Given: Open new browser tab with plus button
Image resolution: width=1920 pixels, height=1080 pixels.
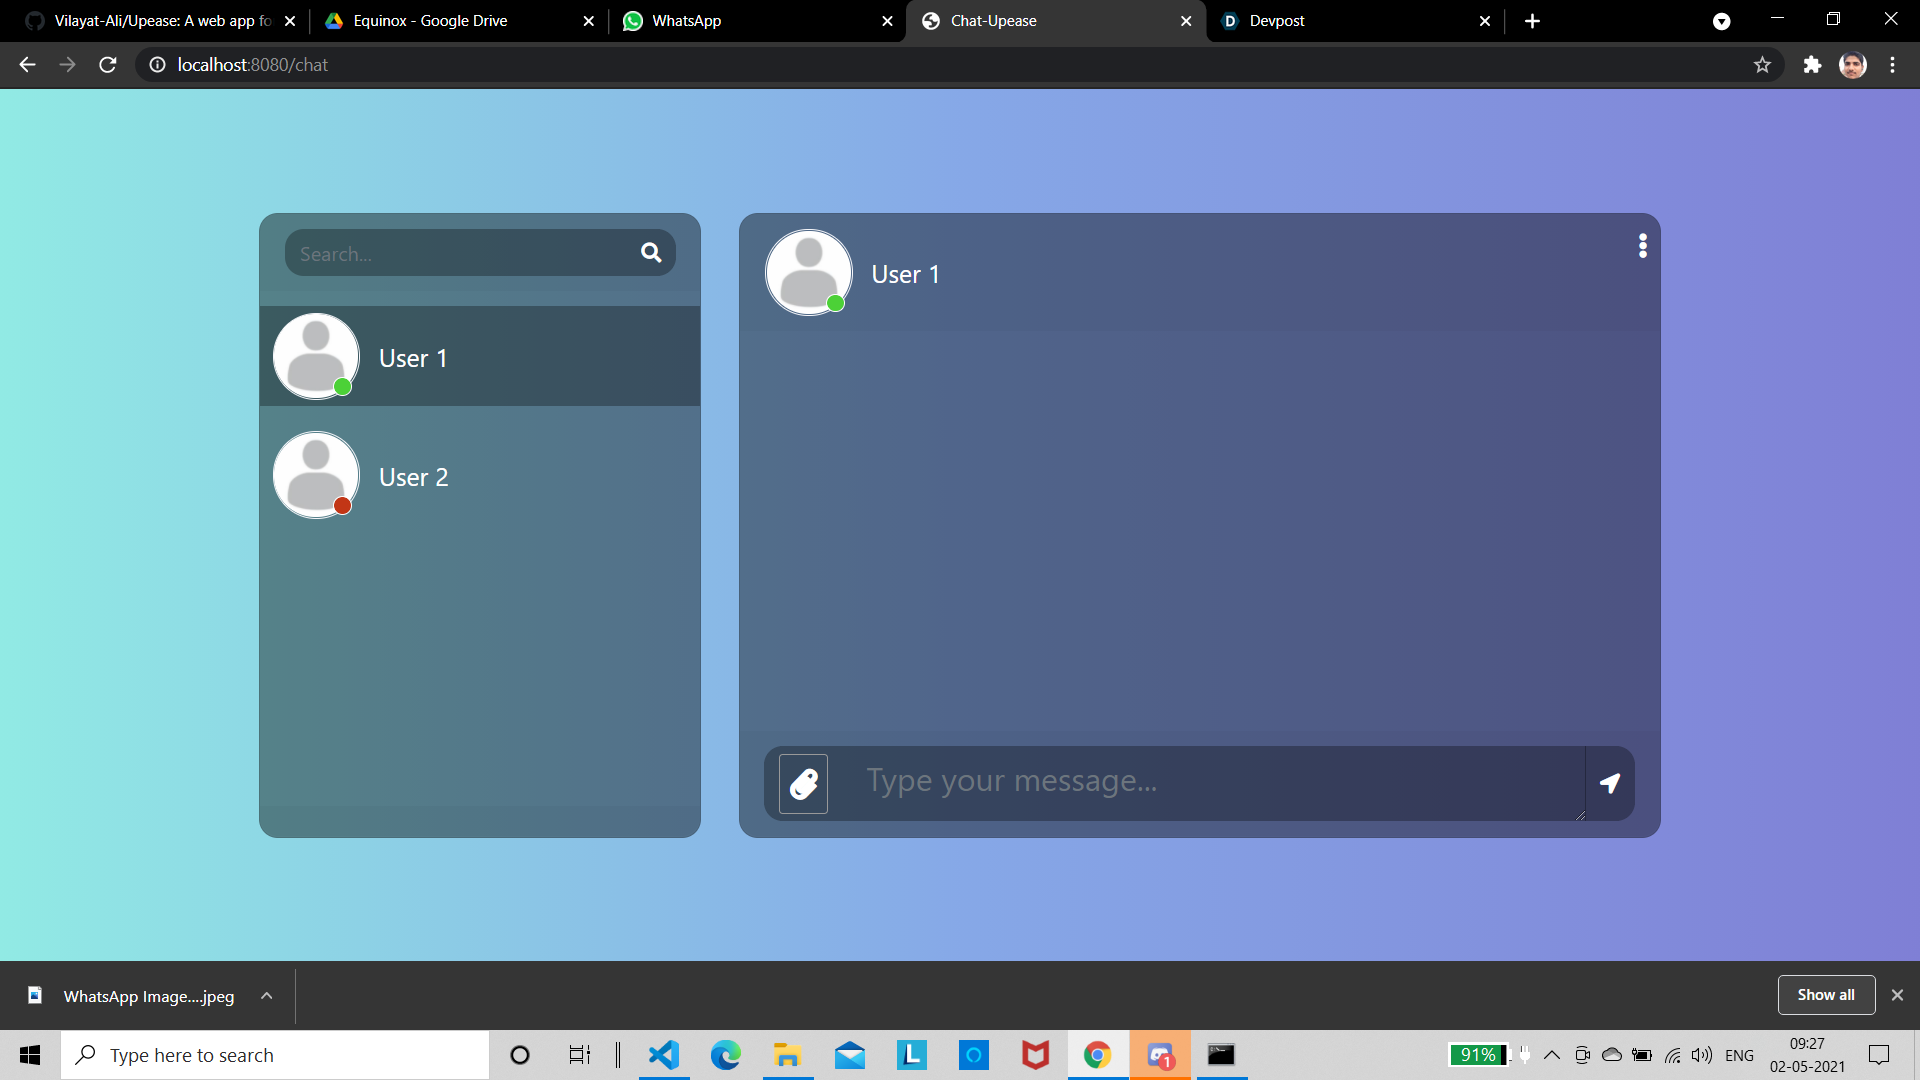Looking at the screenshot, I should pos(1532,21).
